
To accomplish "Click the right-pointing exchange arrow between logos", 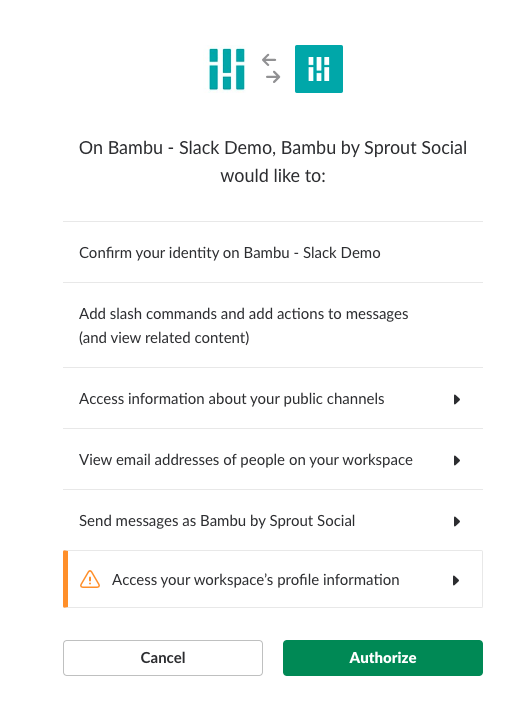I will (273, 77).
